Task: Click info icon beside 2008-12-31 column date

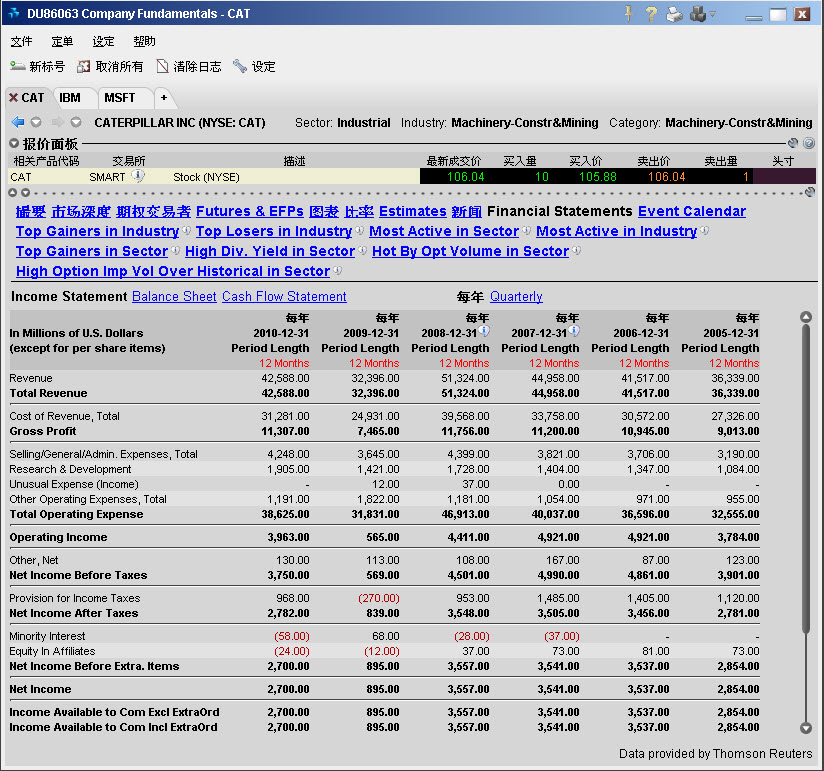Action: pyautogui.click(x=484, y=331)
